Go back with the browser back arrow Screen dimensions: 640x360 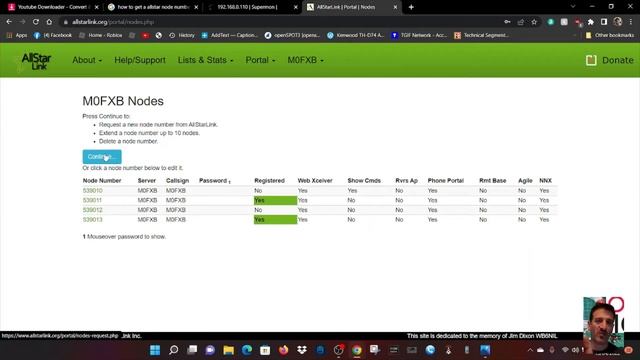pyautogui.click(x=9, y=22)
